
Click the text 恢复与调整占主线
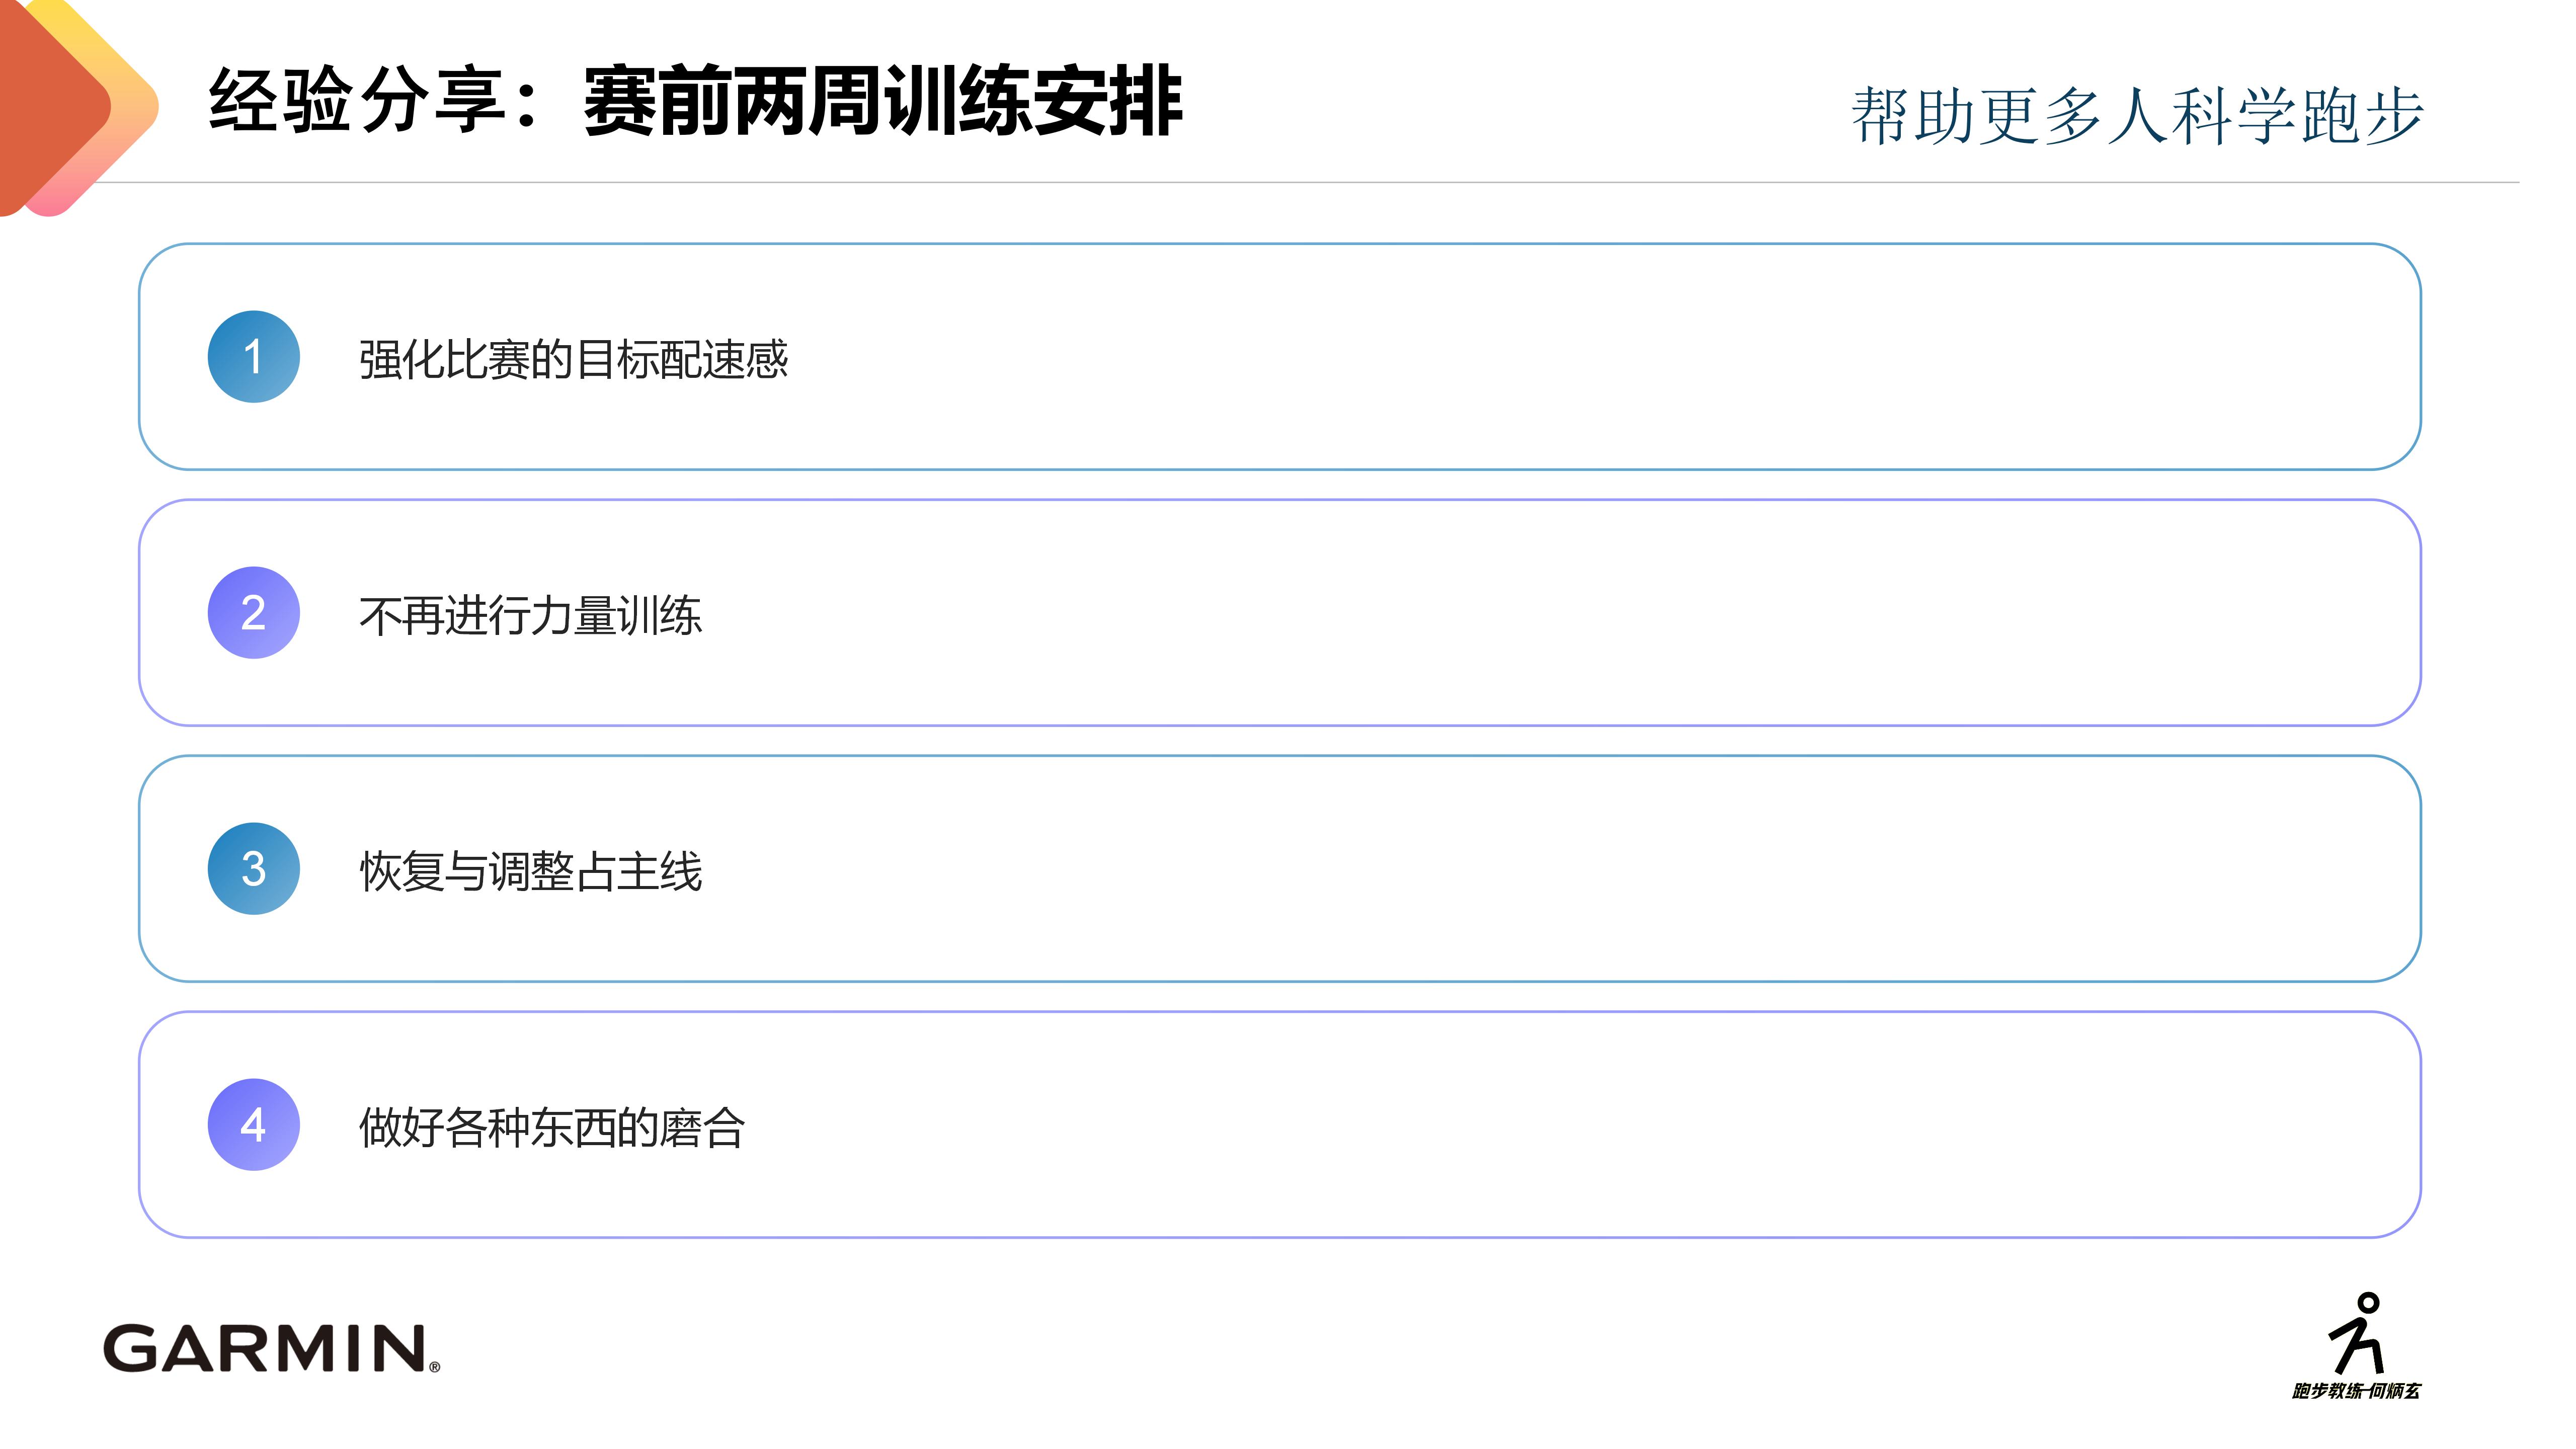tap(530, 872)
